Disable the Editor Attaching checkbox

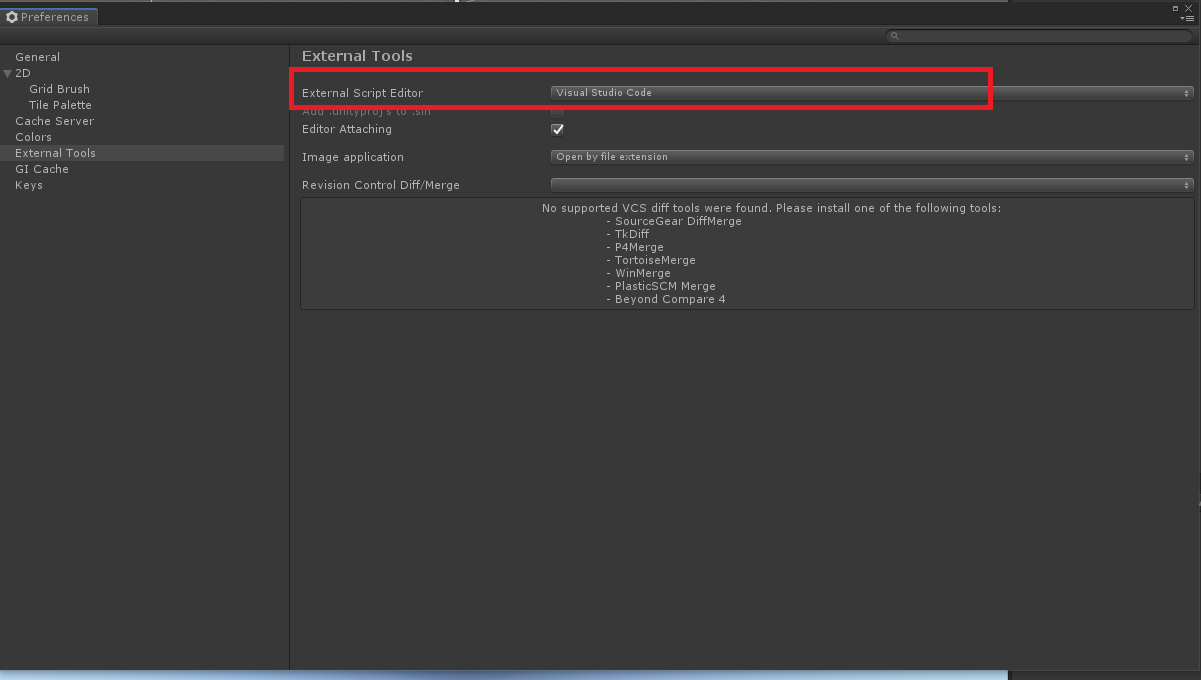[x=557, y=129]
